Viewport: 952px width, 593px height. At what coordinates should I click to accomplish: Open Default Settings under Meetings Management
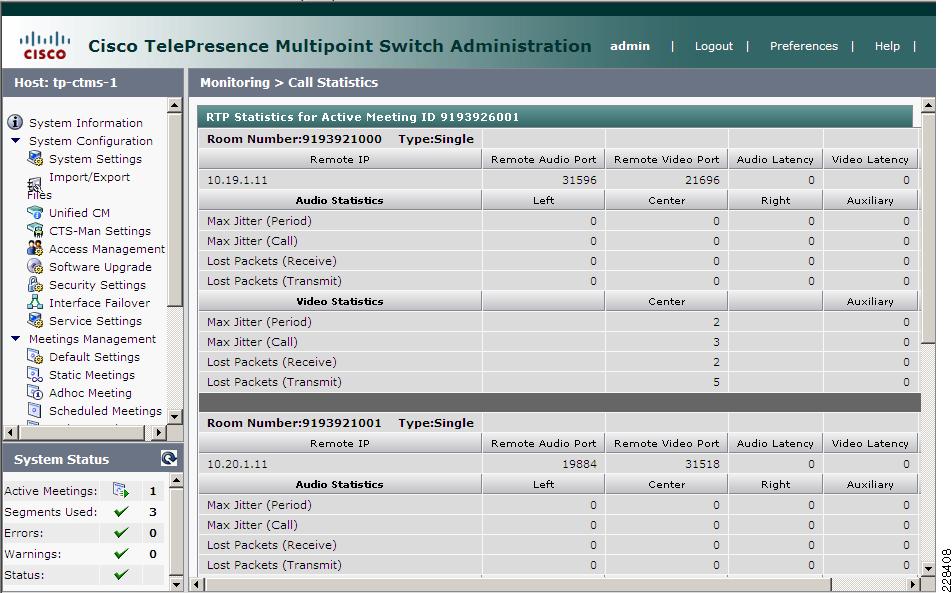pyautogui.click(x=94, y=357)
